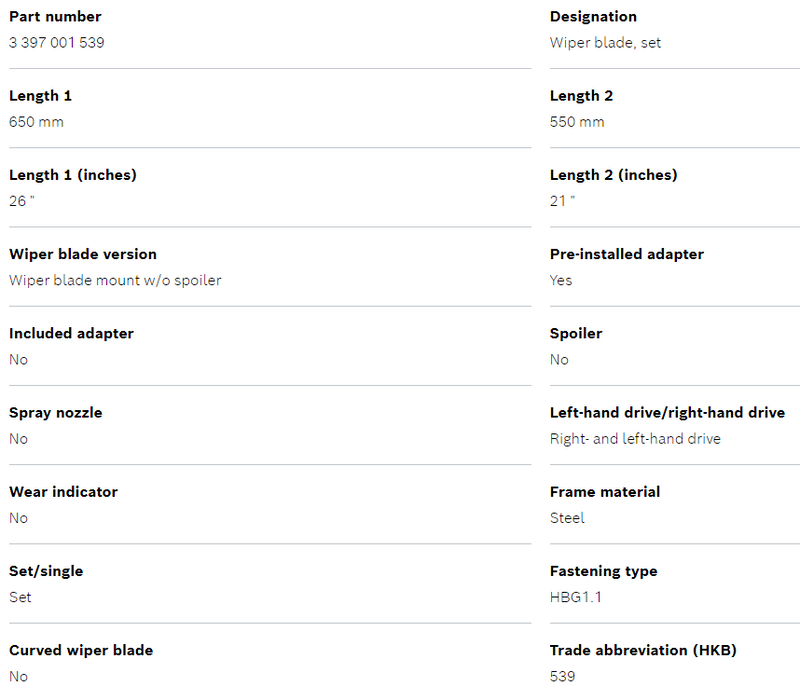
Task: Click the part number 3 397 001 539
Action: [57, 43]
